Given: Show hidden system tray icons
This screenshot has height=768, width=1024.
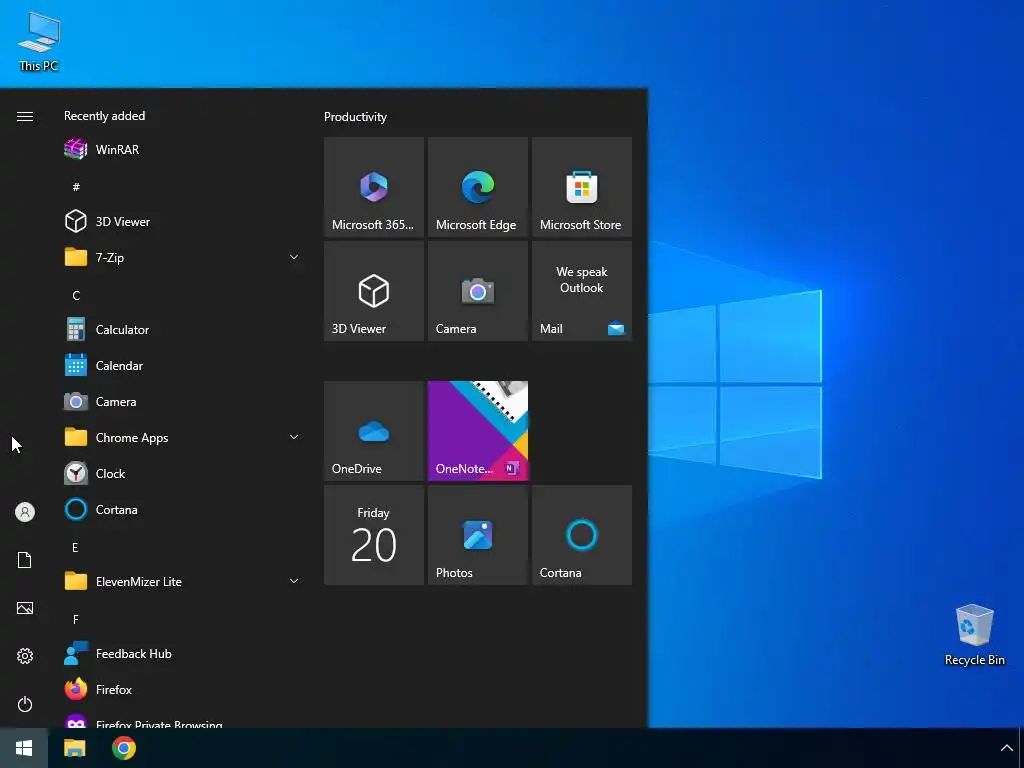Looking at the screenshot, I should point(1006,748).
